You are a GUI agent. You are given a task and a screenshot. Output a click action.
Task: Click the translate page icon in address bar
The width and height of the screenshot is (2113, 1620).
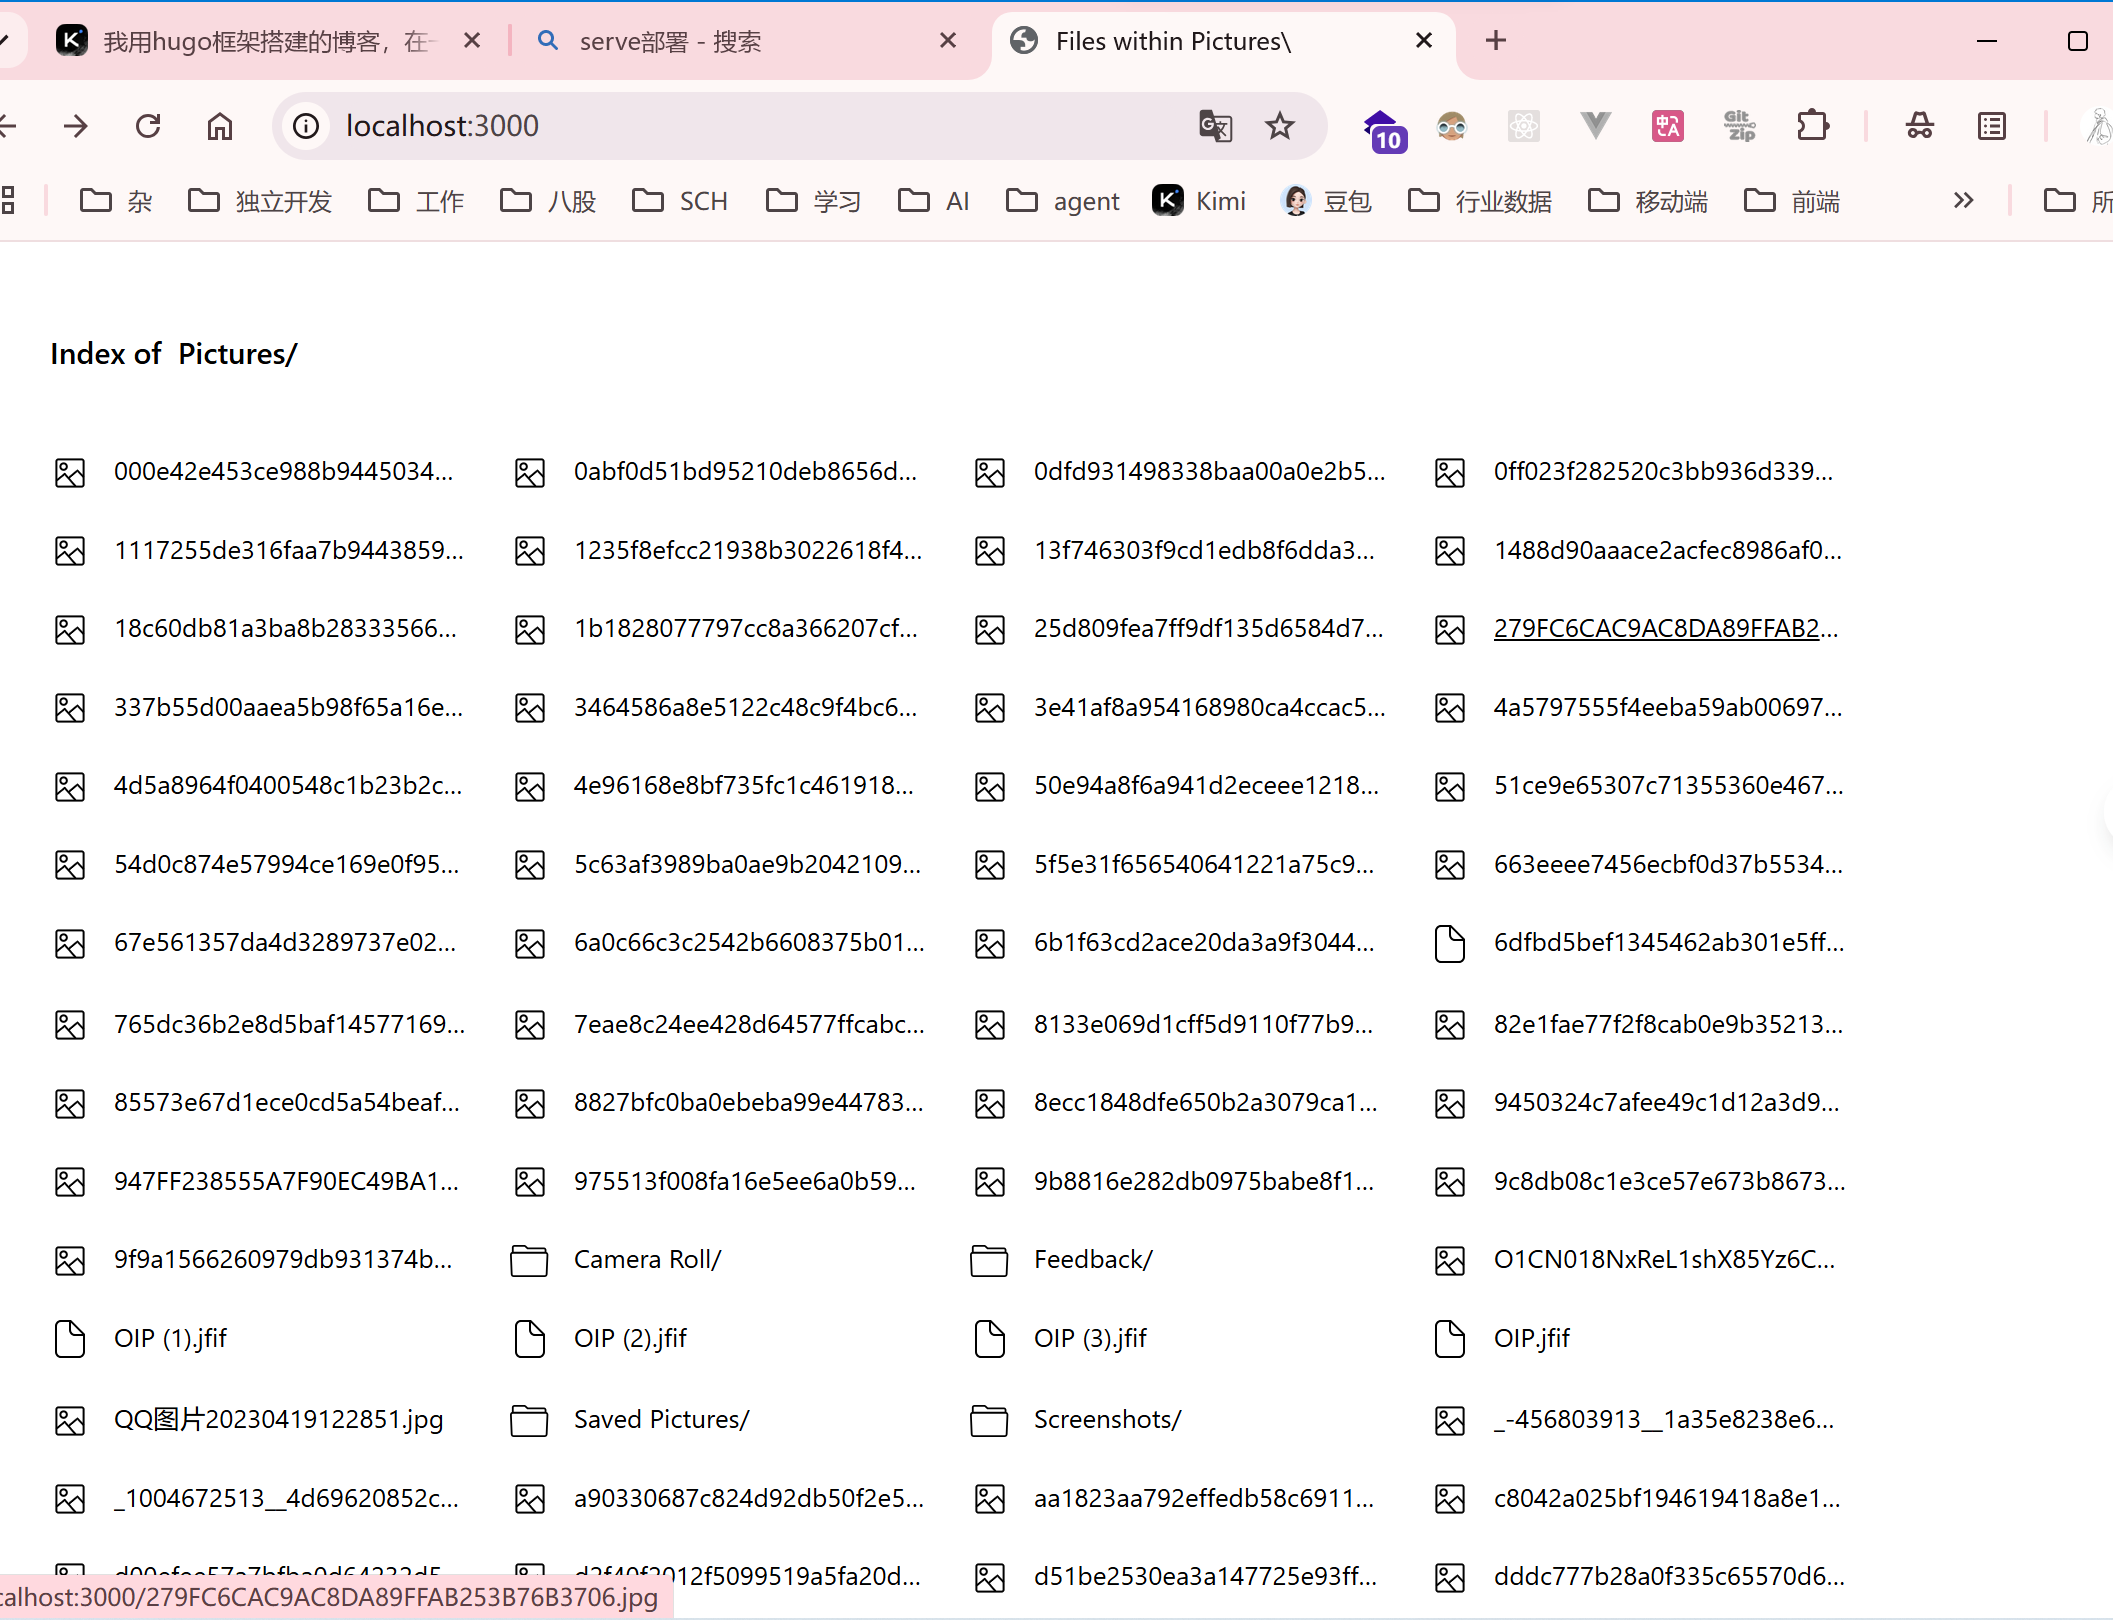[x=1215, y=126]
